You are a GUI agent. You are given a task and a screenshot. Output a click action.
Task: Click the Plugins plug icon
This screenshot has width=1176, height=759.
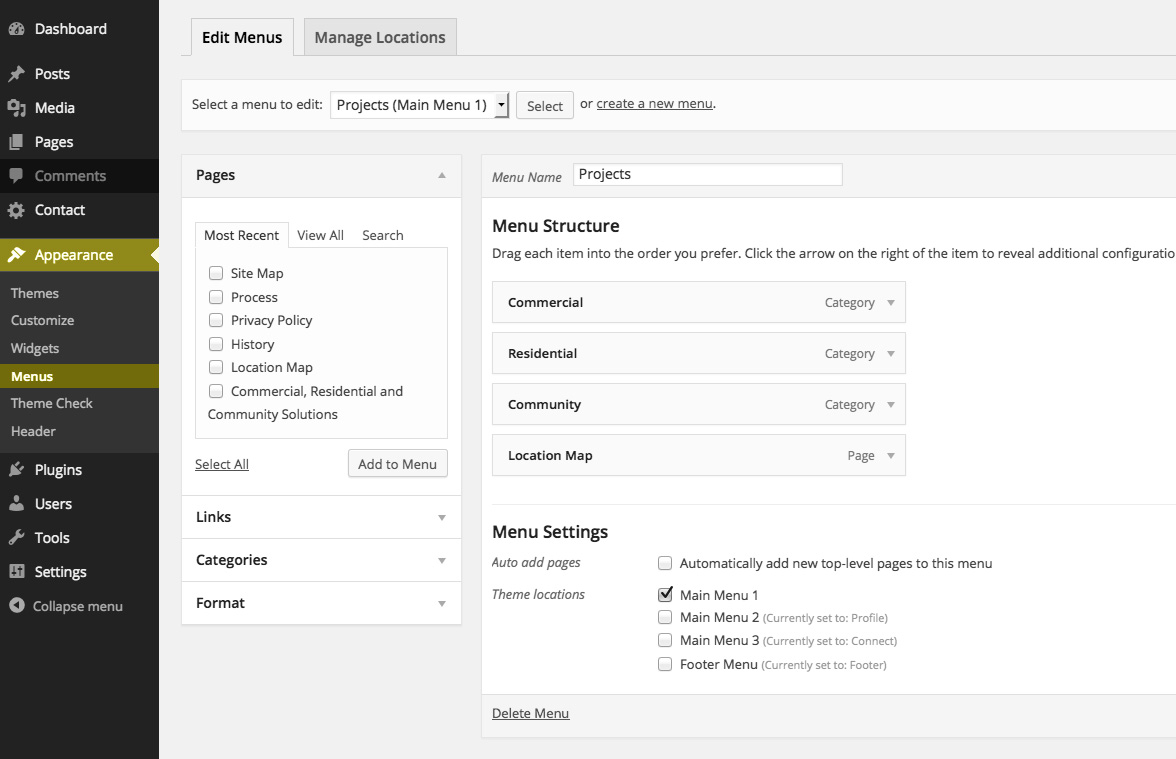coord(16,470)
